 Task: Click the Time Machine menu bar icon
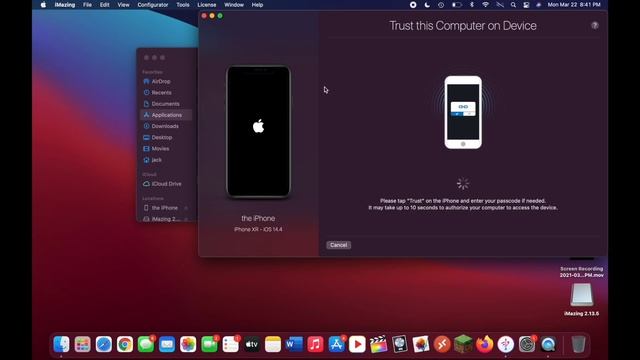click(x=441, y=5)
